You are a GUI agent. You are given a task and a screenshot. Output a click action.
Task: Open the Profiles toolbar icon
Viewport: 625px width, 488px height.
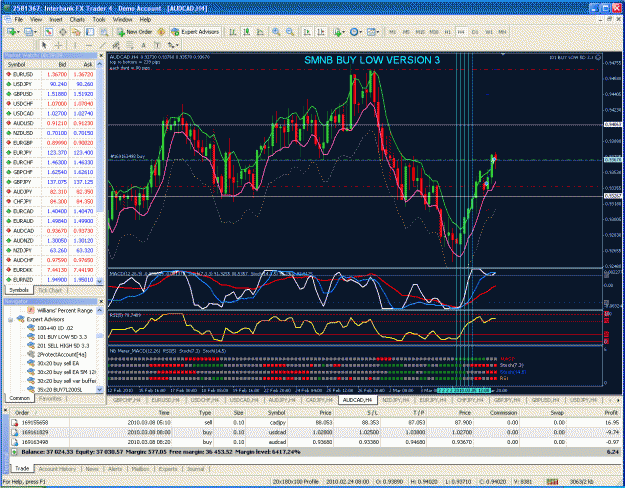tap(28, 32)
